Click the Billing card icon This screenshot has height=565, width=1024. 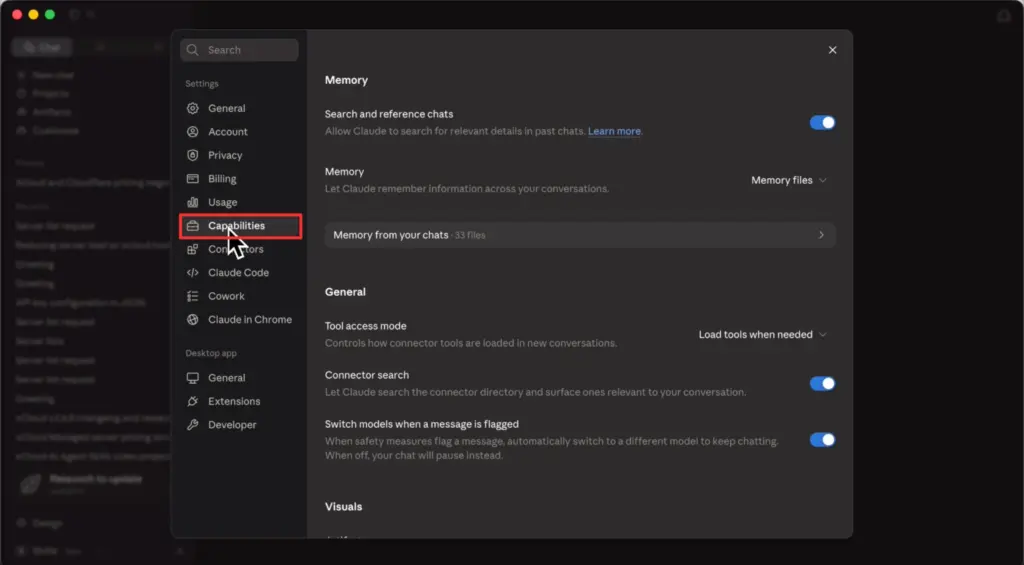(x=193, y=179)
